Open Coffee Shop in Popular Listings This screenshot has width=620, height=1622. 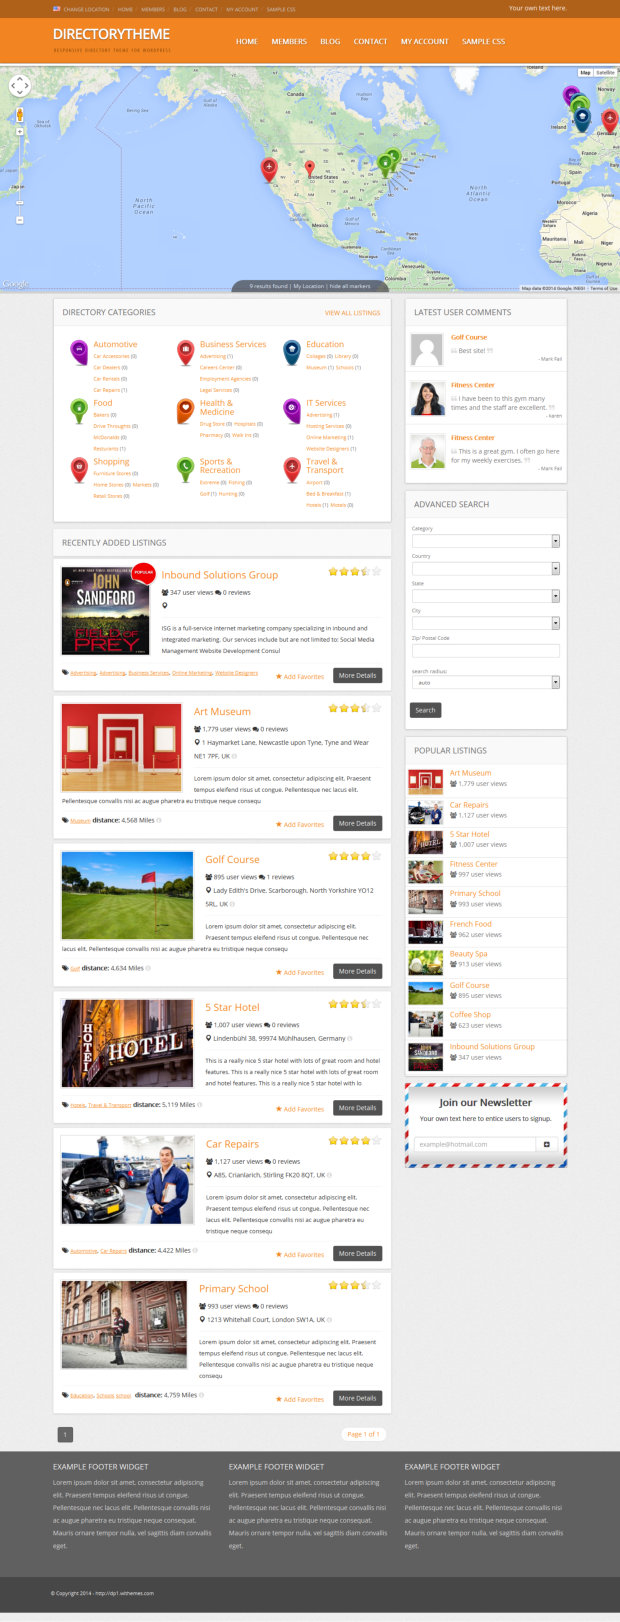(470, 1014)
